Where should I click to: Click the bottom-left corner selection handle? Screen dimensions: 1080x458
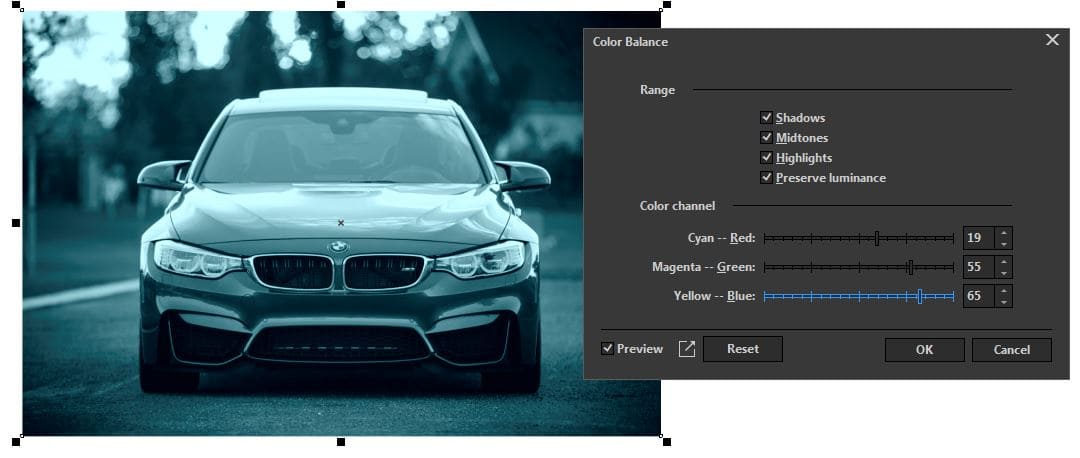(16, 441)
